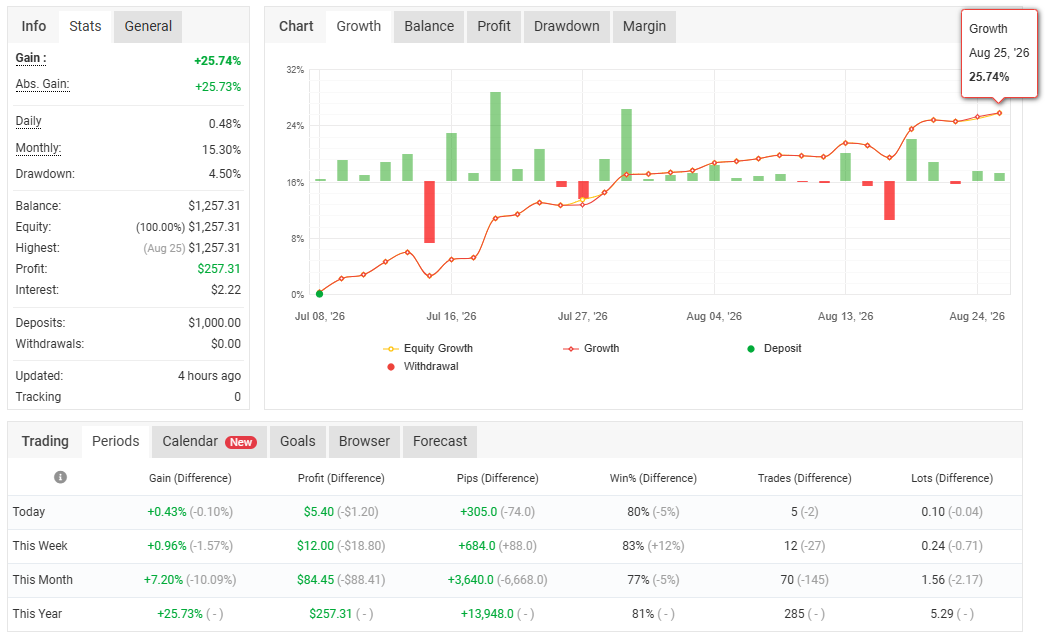Screen dimensions: 1045x639
Task: Click the last growth point on Aug 25
Action: (999, 113)
